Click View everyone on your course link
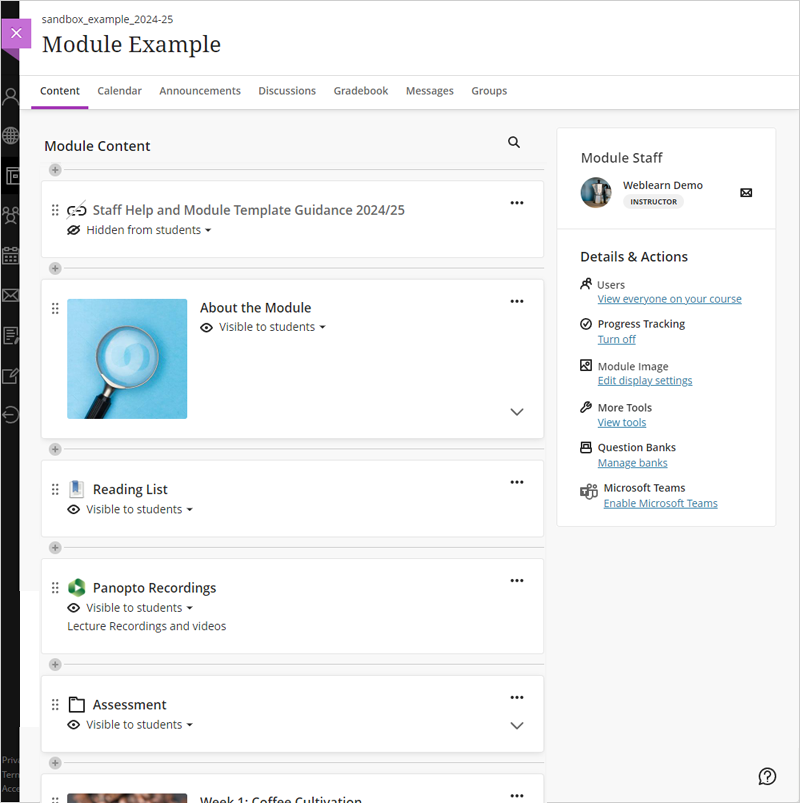 [x=669, y=299]
